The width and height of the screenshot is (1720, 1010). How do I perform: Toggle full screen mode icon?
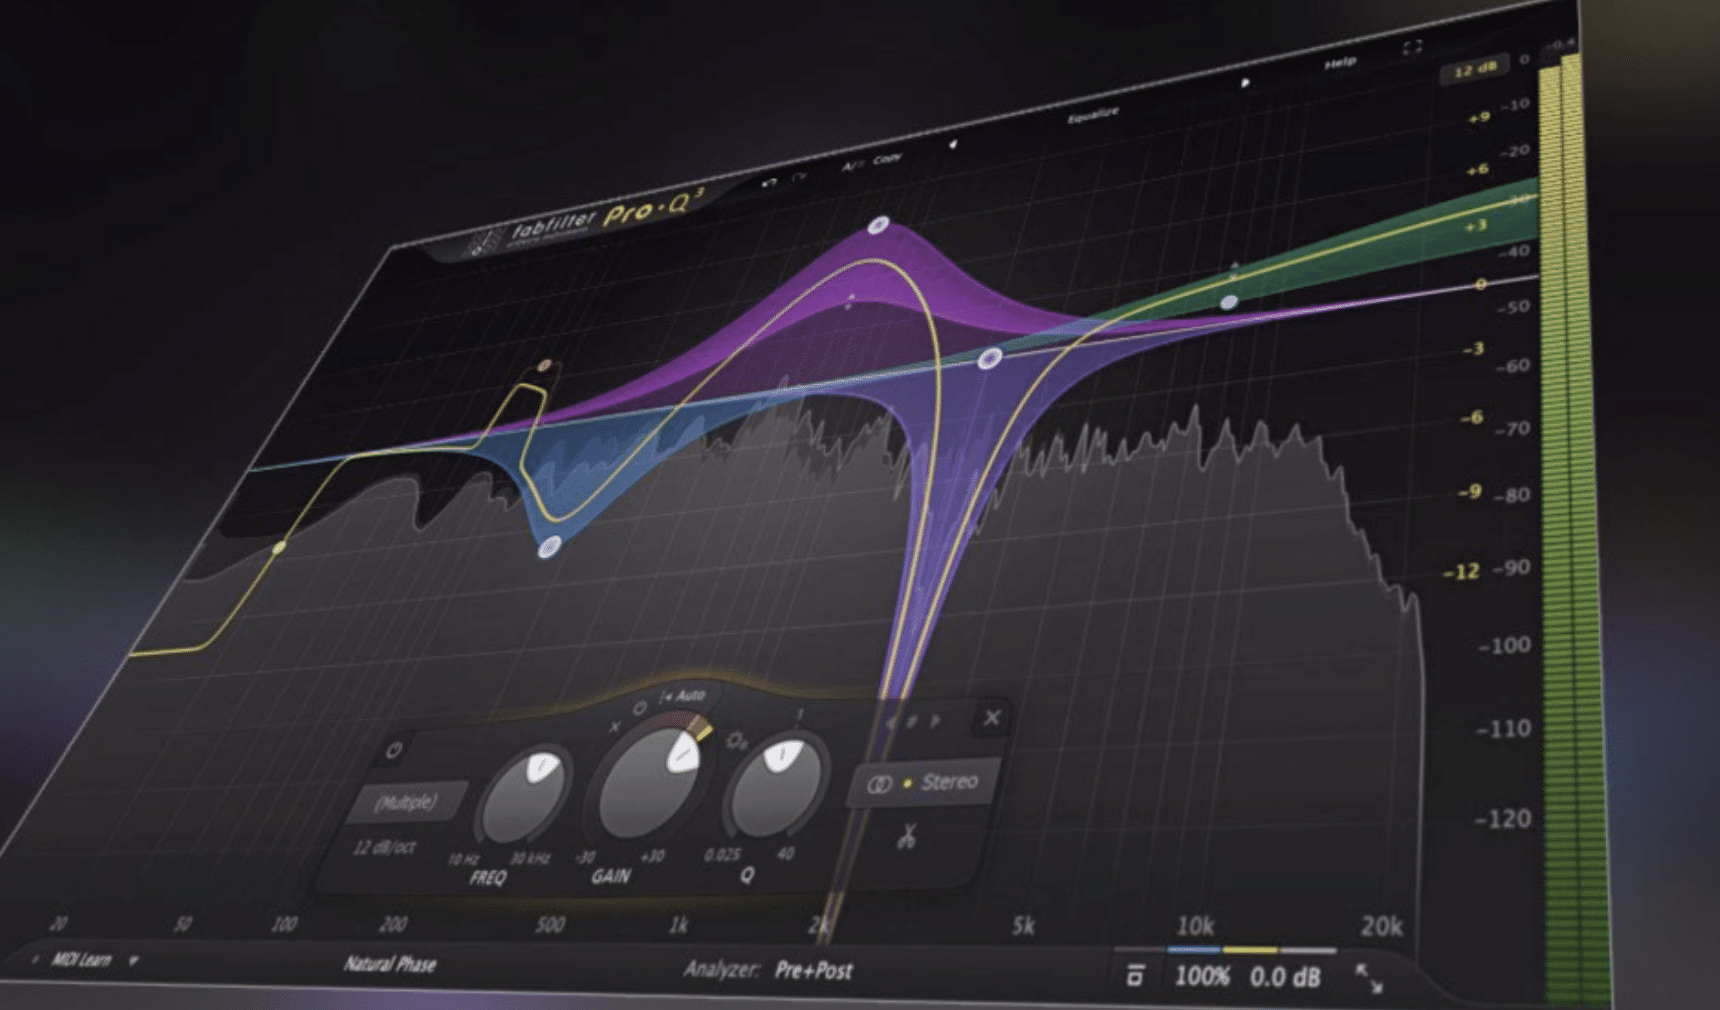pyautogui.click(x=1412, y=47)
